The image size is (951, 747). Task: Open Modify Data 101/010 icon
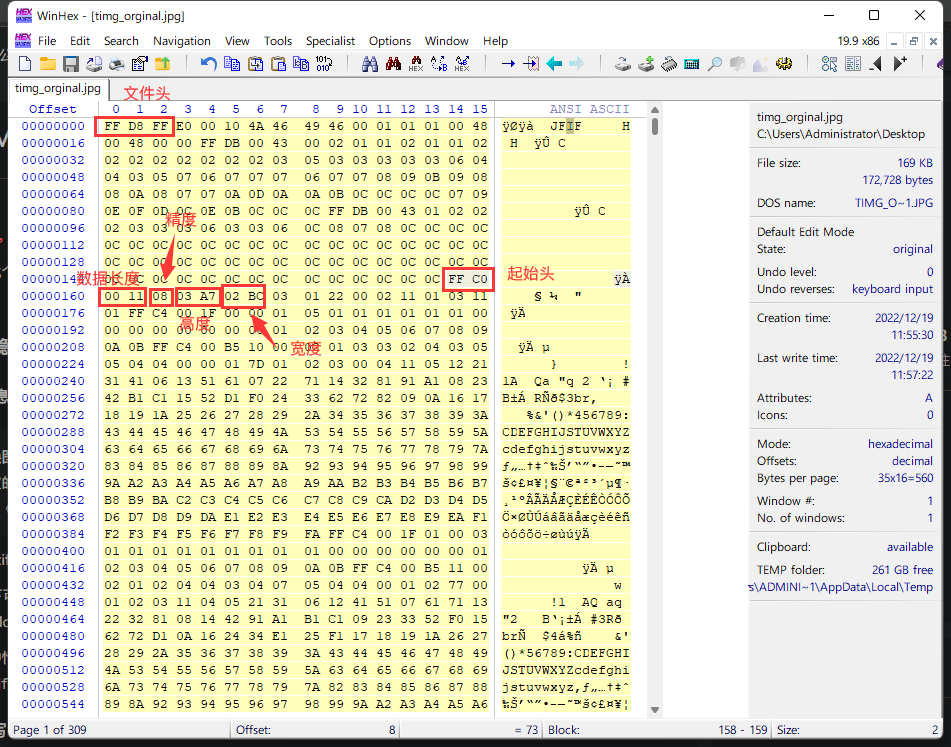click(x=324, y=63)
